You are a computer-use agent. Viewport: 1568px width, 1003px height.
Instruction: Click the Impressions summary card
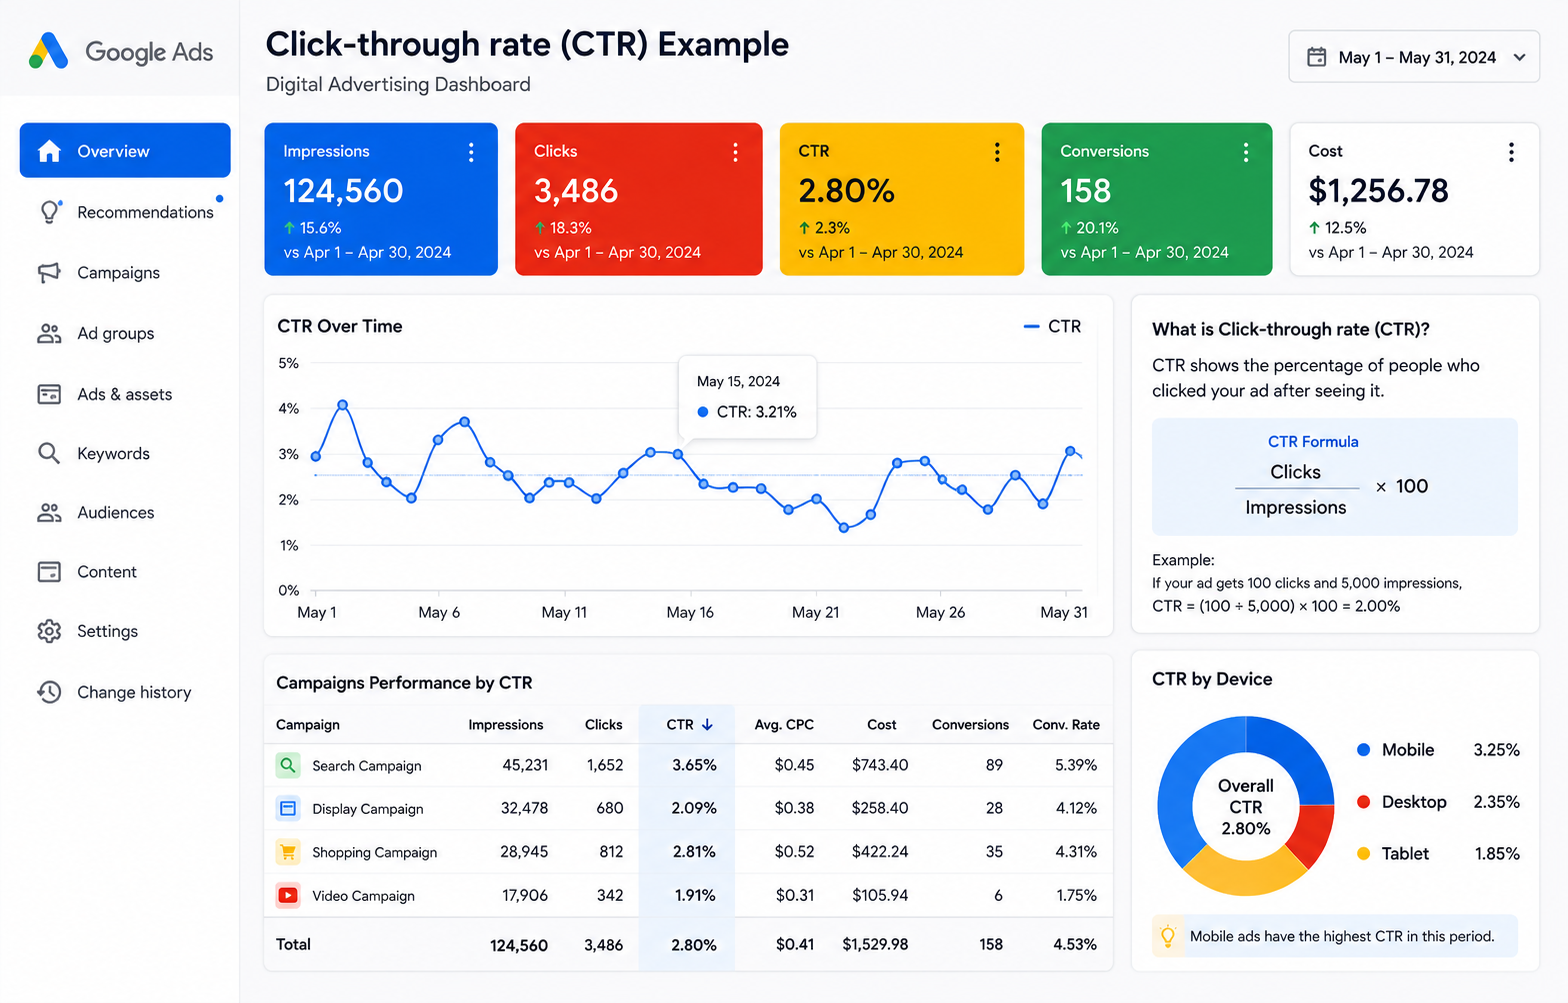coord(381,199)
